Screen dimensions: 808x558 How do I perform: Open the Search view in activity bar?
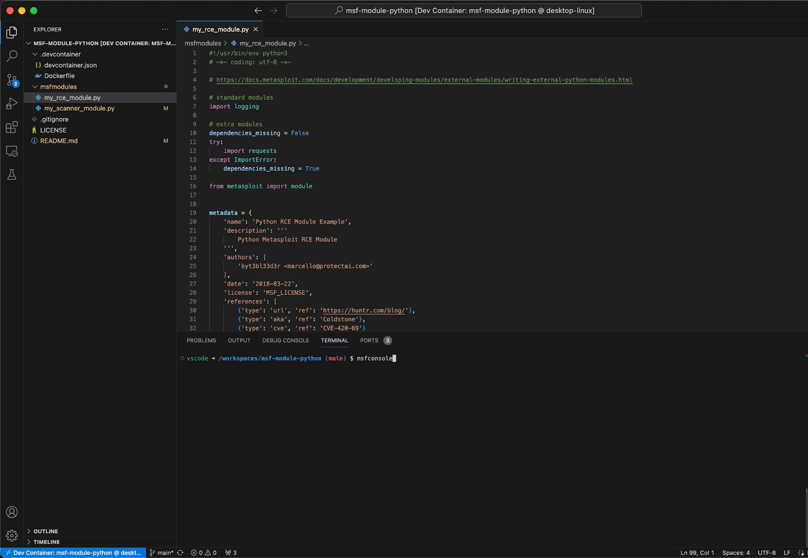click(12, 56)
